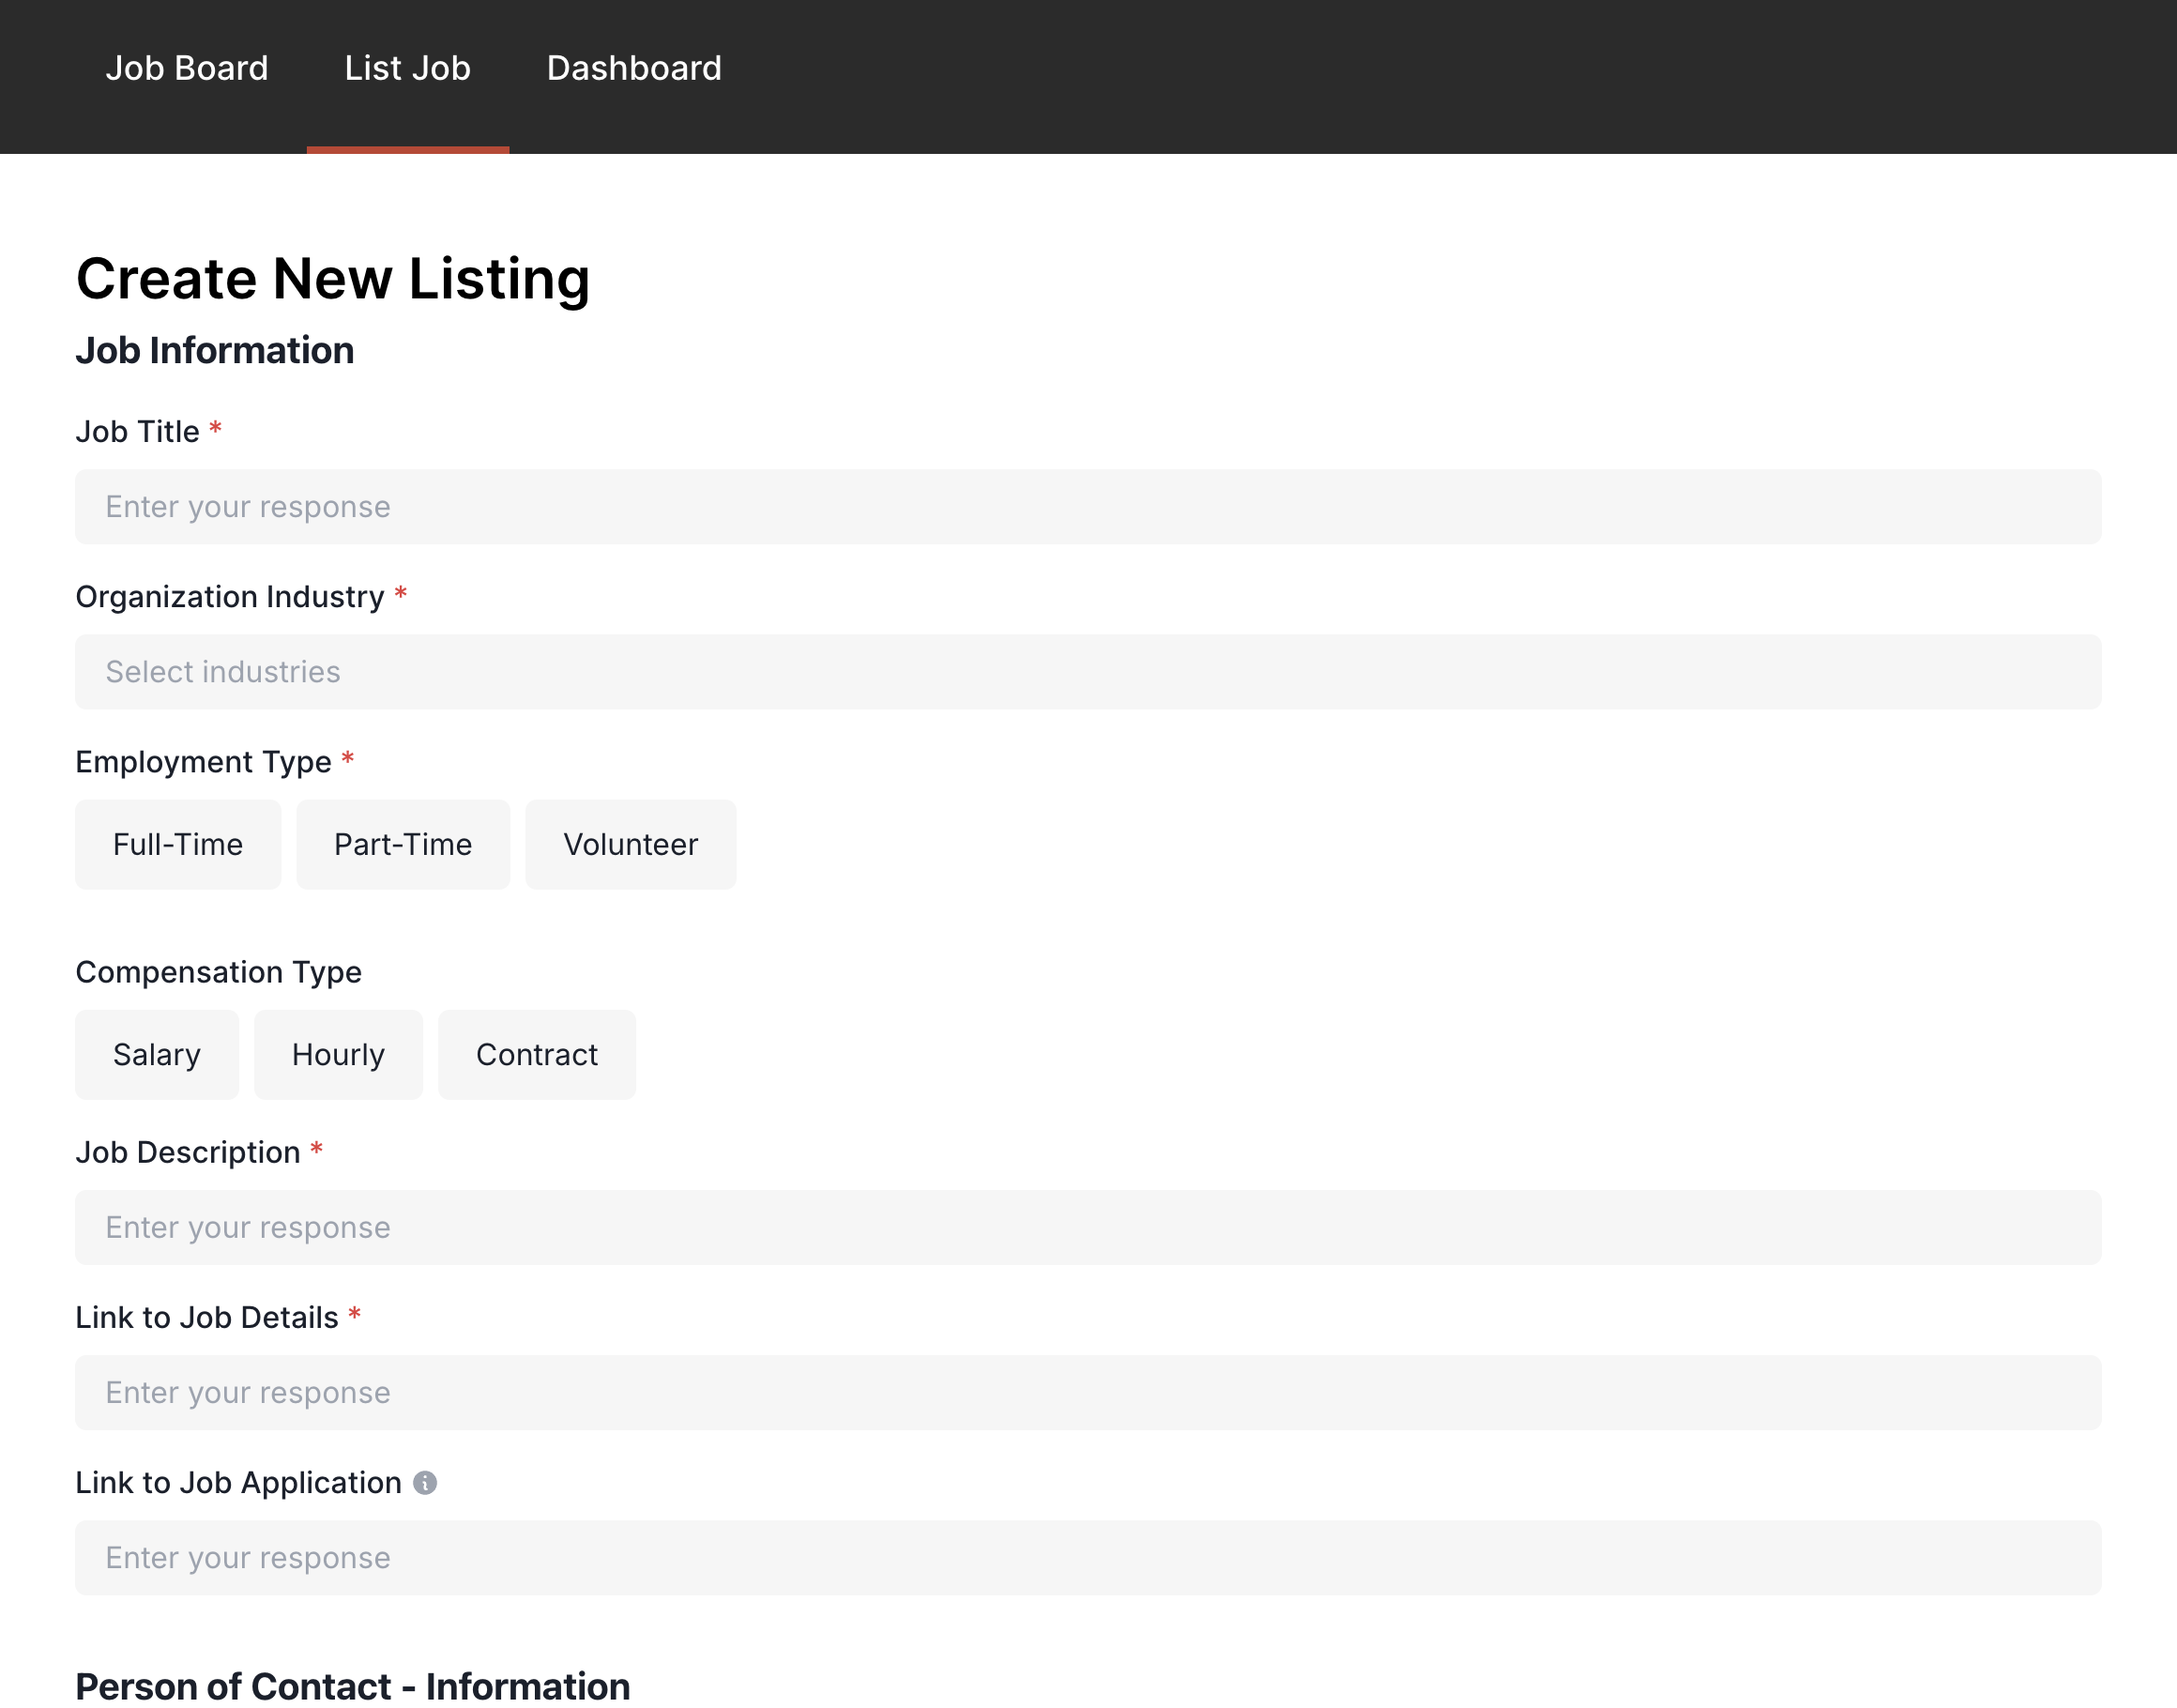Screen dimensions: 2177x1708
Task: Choose Volunteer employment type
Action: (x=631, y=845)
